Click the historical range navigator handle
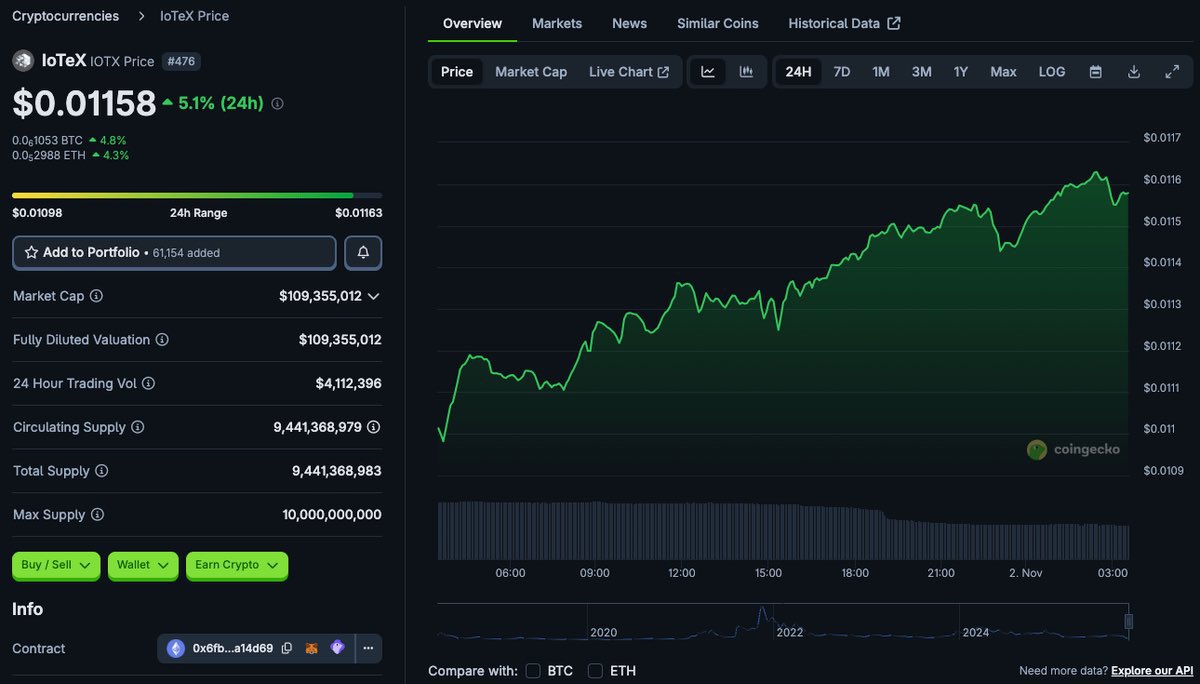Screen dimensions: 1200x684 [x=1129, y=621]
